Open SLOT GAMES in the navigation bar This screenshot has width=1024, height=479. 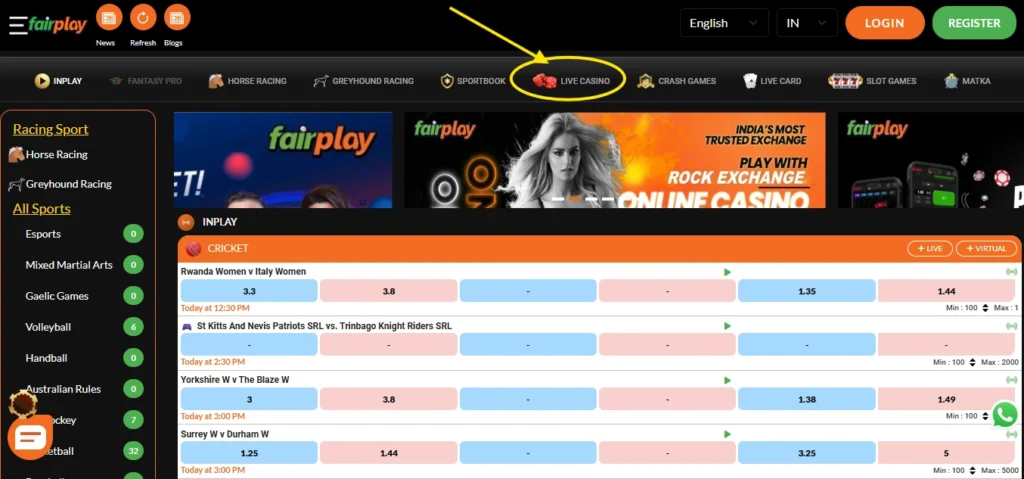click(x=872, y=81)
